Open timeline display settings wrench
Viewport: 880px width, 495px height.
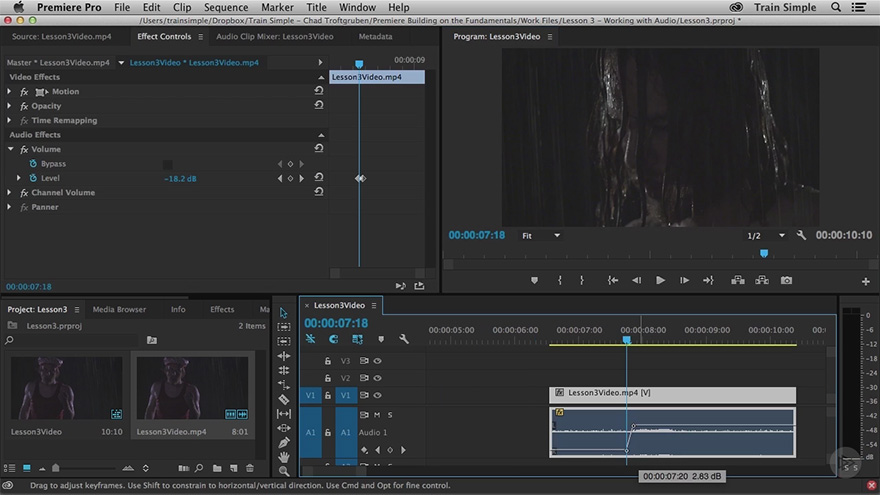(404, 339)
